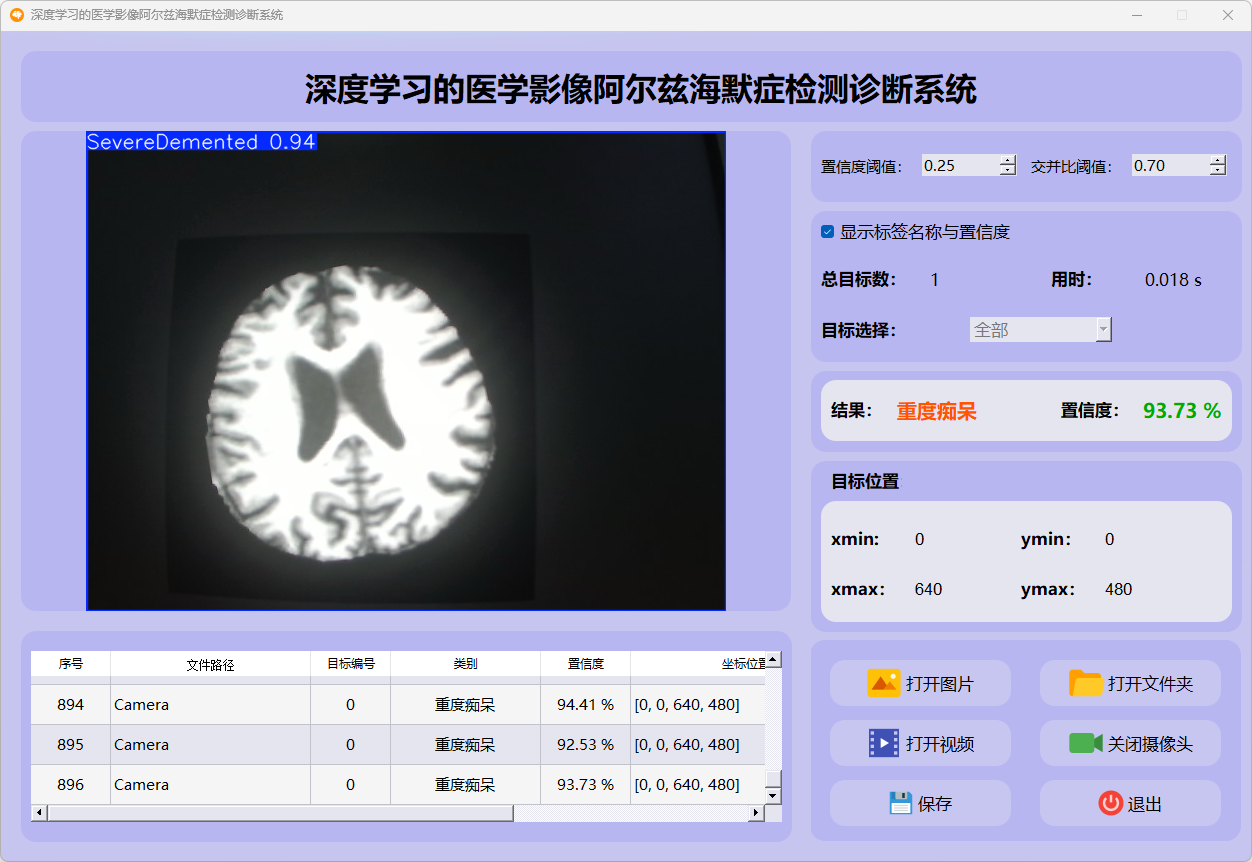Click coordinates cell in row 896

(x=698, y=785)
